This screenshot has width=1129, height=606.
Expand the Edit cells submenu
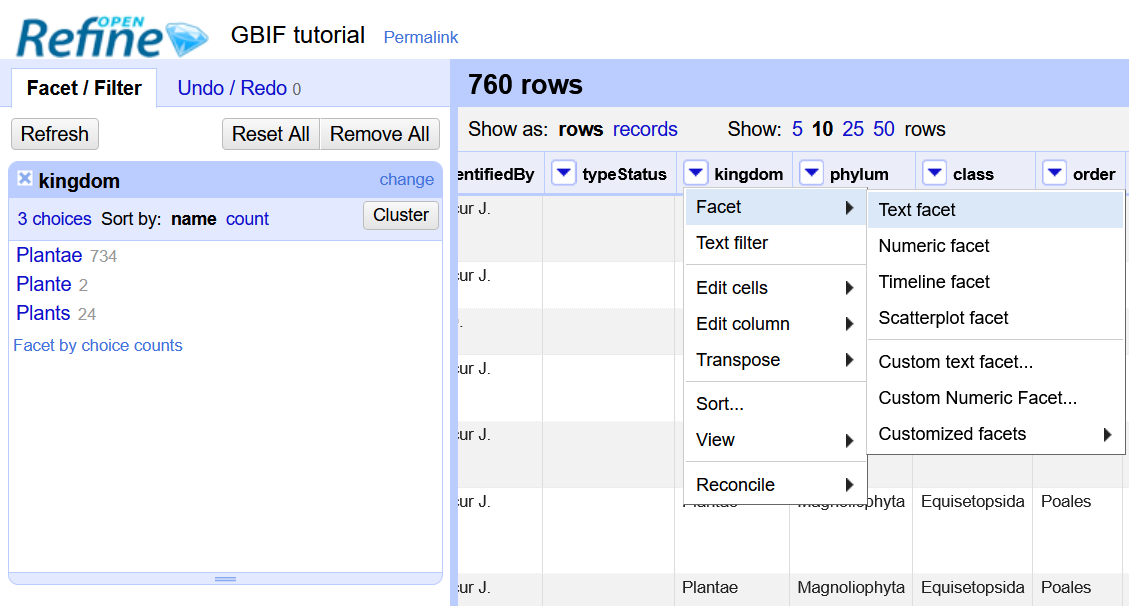coord(775,288)
